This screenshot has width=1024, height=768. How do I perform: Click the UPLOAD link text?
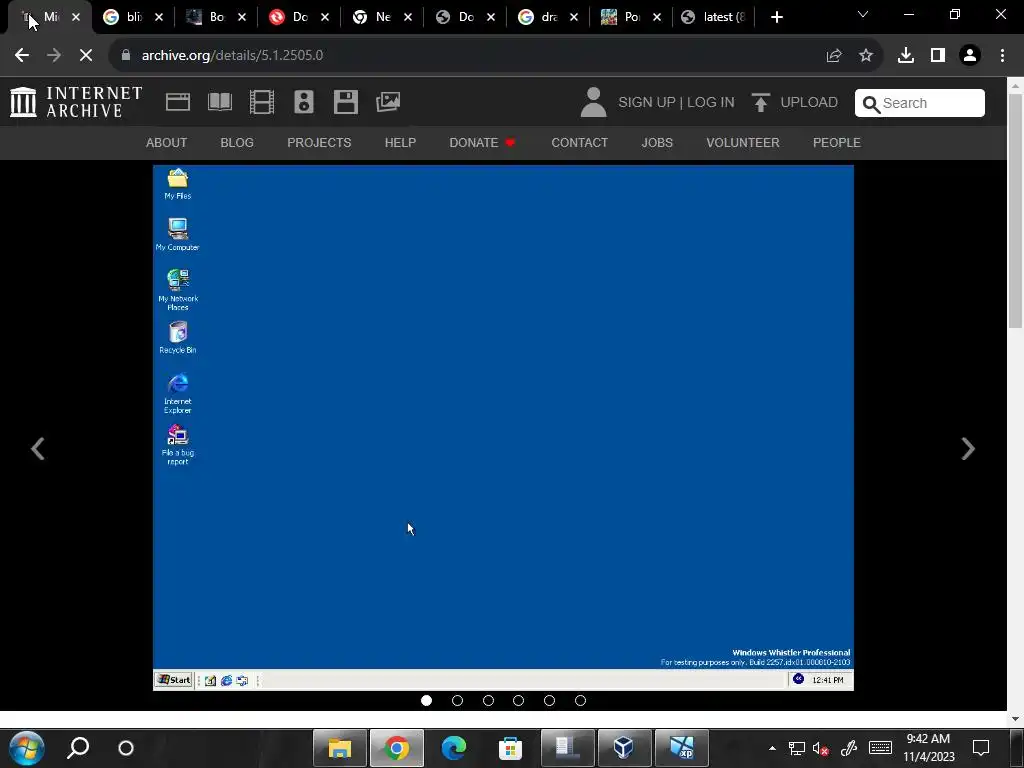click(x=808, y=103)
